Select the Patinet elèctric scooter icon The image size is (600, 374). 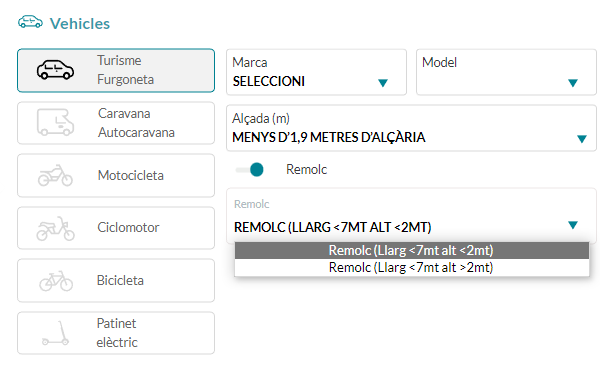[x=55, y=333]
